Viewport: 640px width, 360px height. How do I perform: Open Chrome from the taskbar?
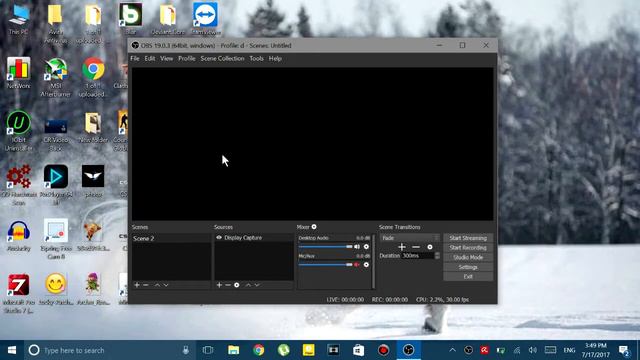click(x=258, y=350)
